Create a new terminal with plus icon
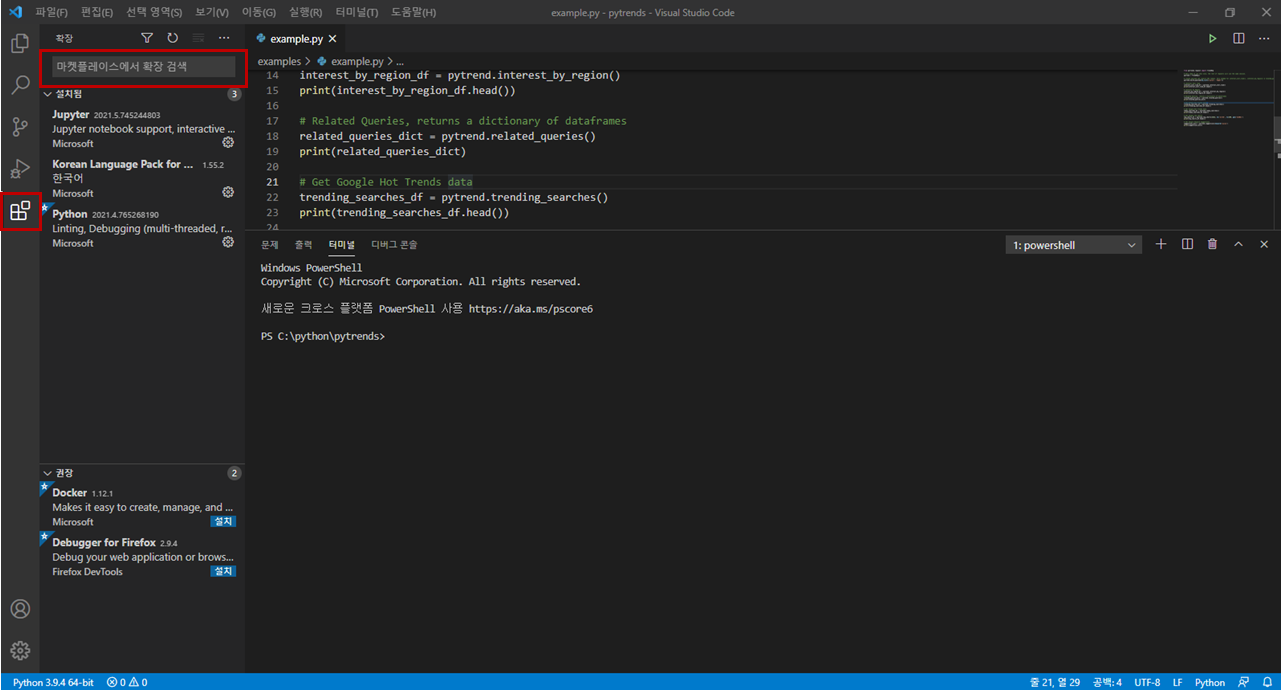 pos(1161,244)
